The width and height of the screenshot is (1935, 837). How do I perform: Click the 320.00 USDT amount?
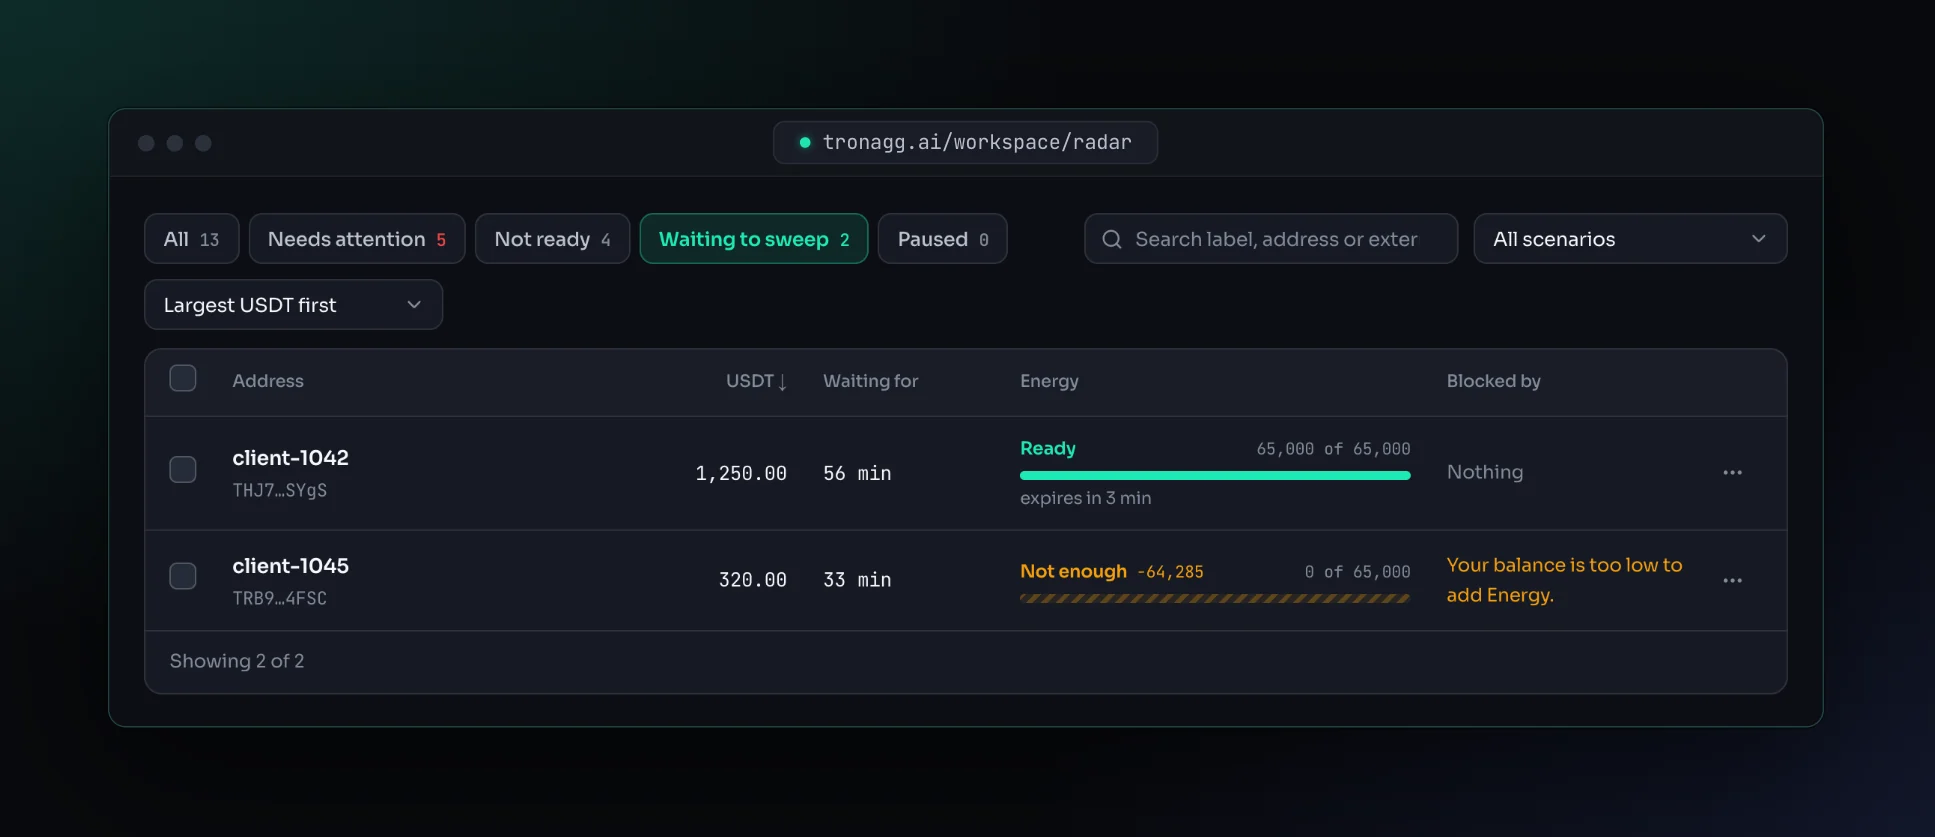pyautogui.click(x=753, y=580)
